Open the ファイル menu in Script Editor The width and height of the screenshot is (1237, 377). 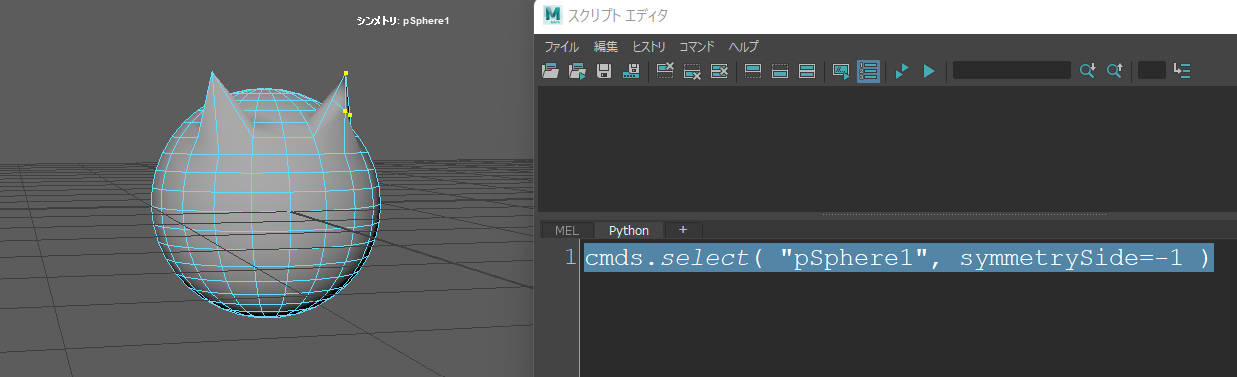pos(561,47)
